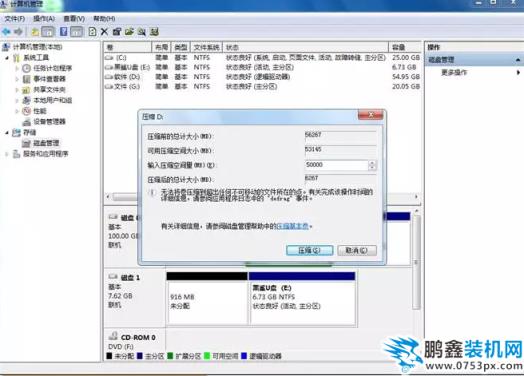Viewport: 524px width, 376px height.
Task: Click the Refresh toolbar icon
Action: pyautogui.click(x=92, y=32)
